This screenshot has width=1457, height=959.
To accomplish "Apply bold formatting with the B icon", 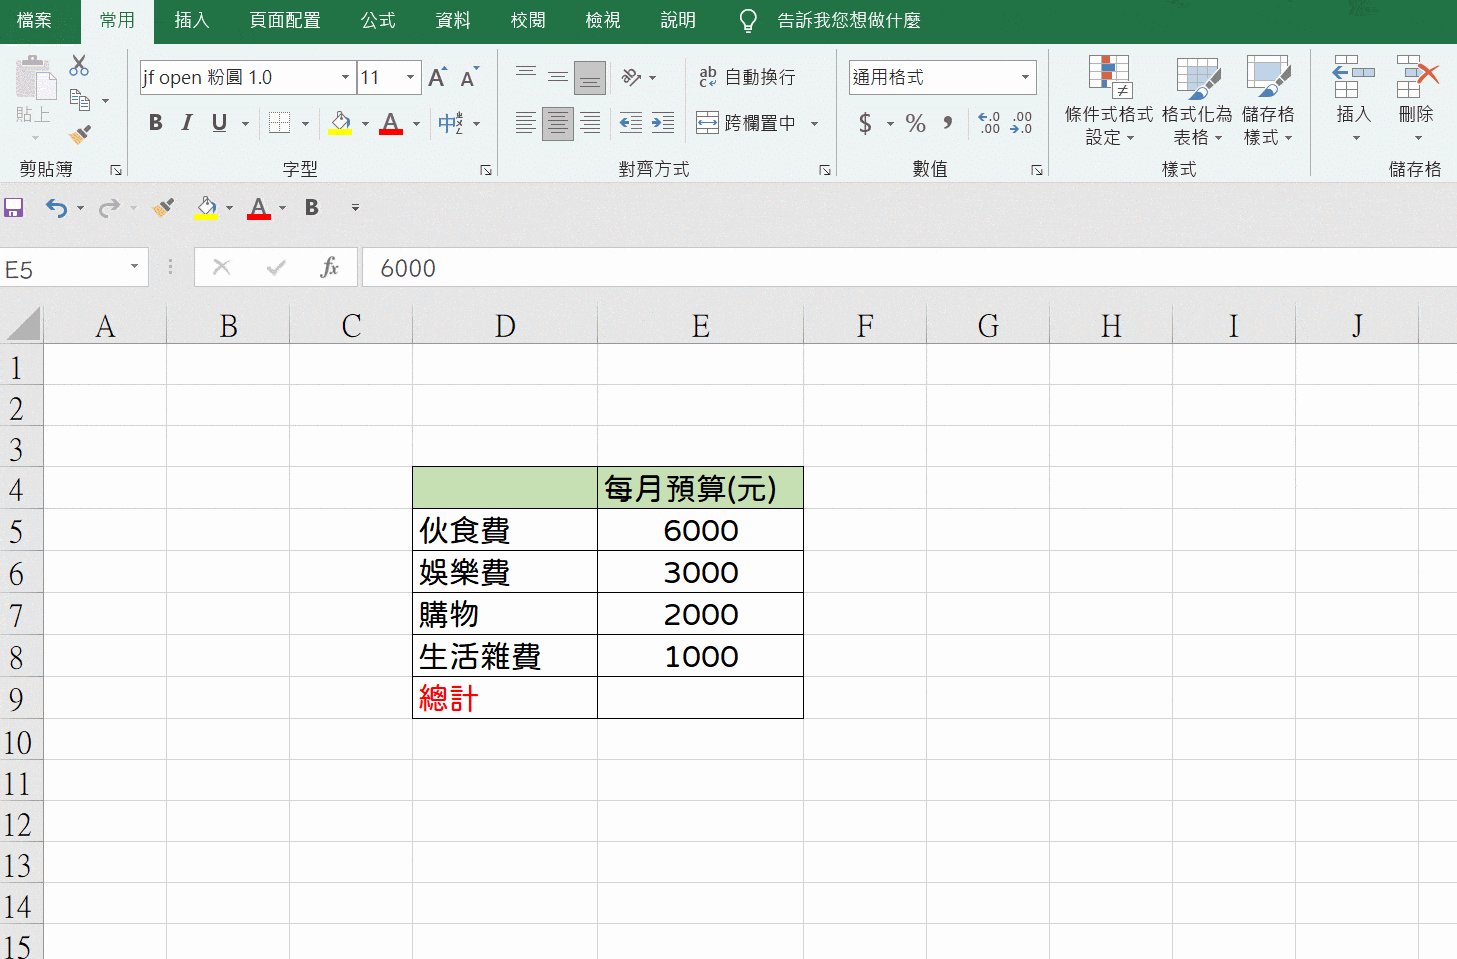I will click(x=155, y=122).
